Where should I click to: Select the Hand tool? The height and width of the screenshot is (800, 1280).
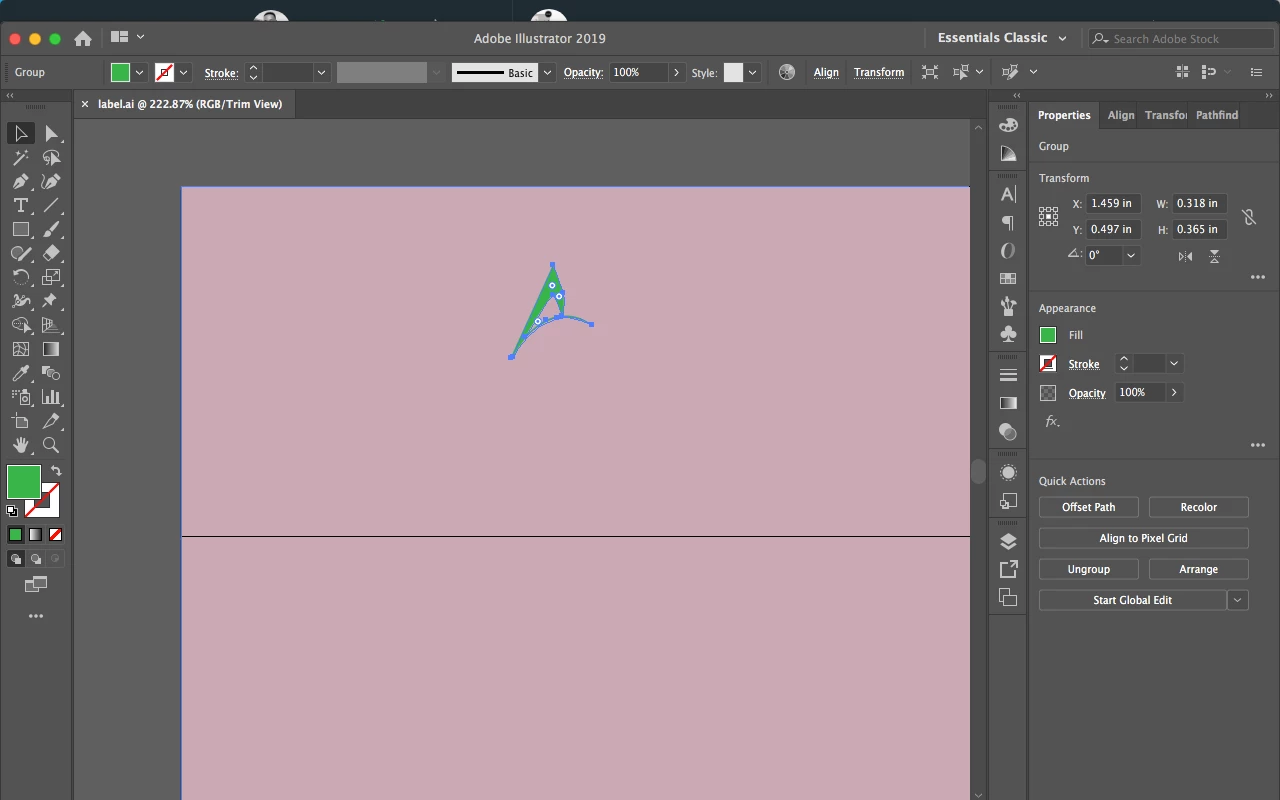(20, 445)
